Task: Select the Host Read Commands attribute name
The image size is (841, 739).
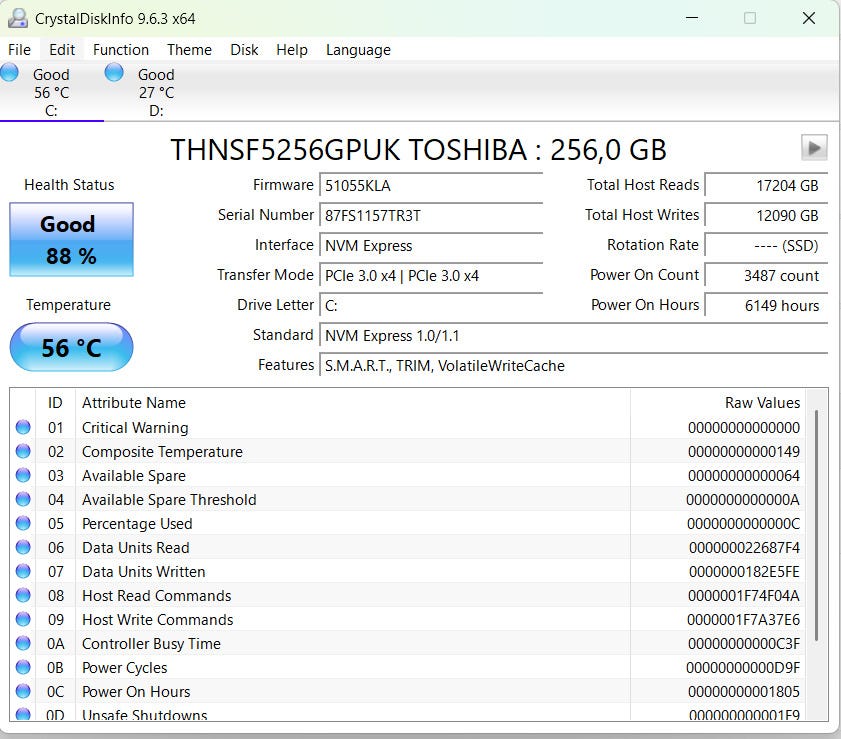Action: (x=157, y=596)
